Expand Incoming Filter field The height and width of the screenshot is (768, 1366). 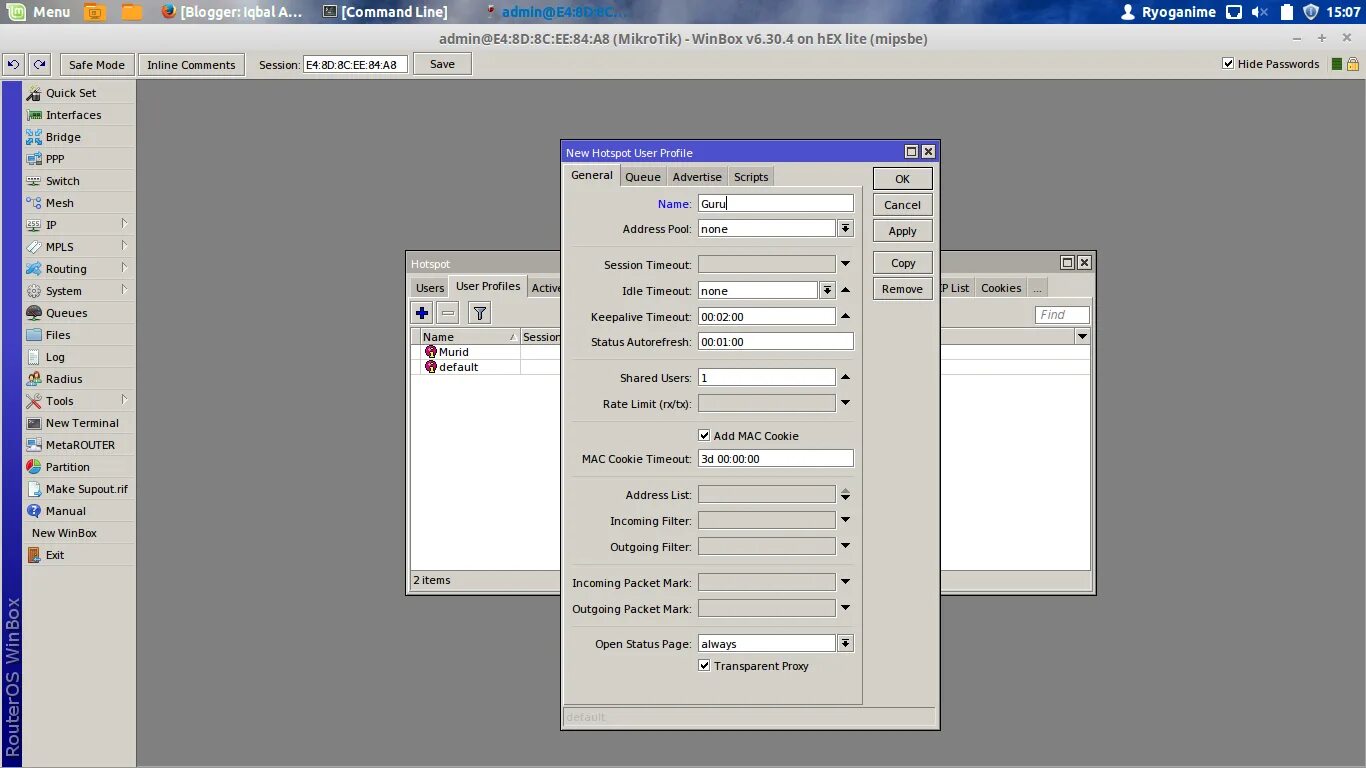[x=845, y=521]
